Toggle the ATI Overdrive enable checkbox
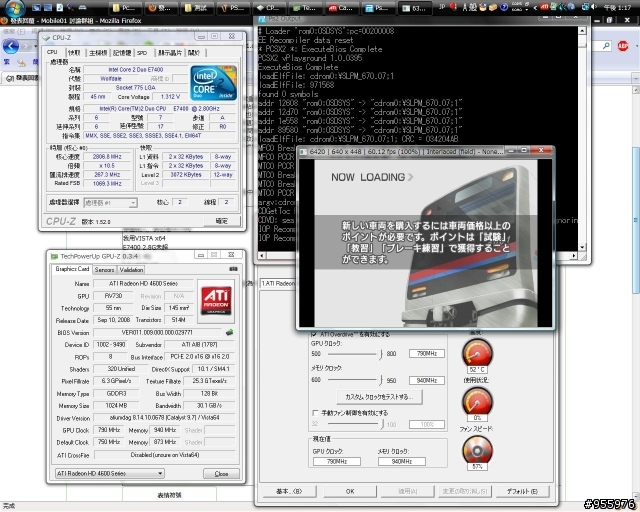Screen dimensions: 640x512 click(314, 334)
